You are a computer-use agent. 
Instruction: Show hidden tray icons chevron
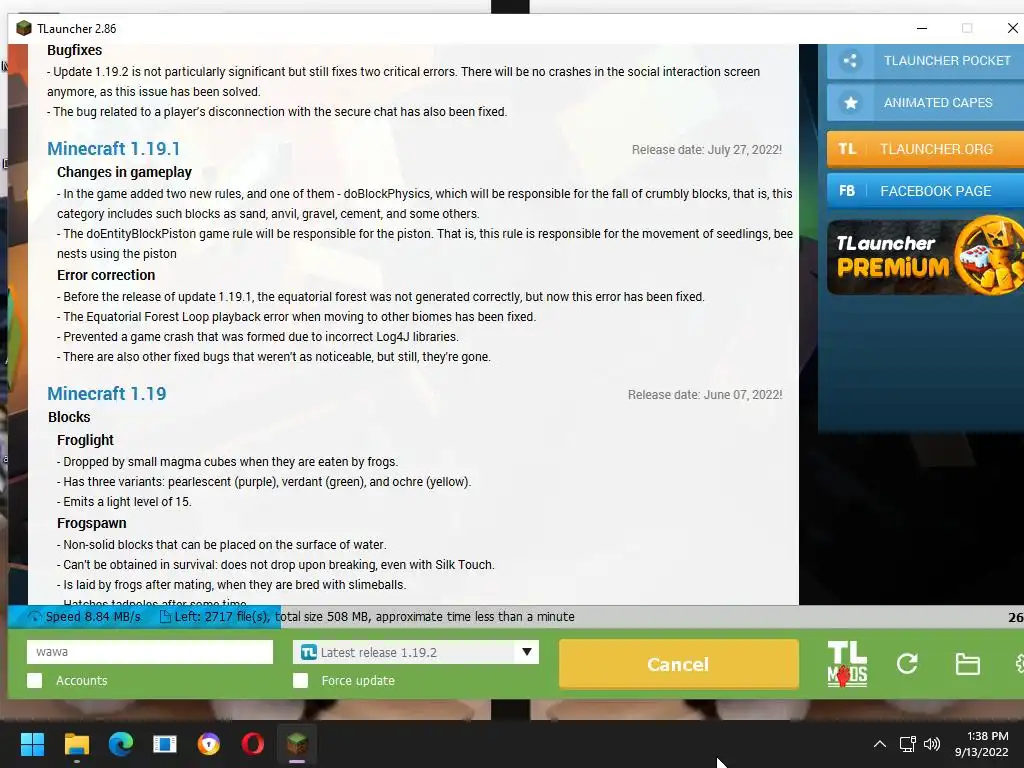(880, 744)
